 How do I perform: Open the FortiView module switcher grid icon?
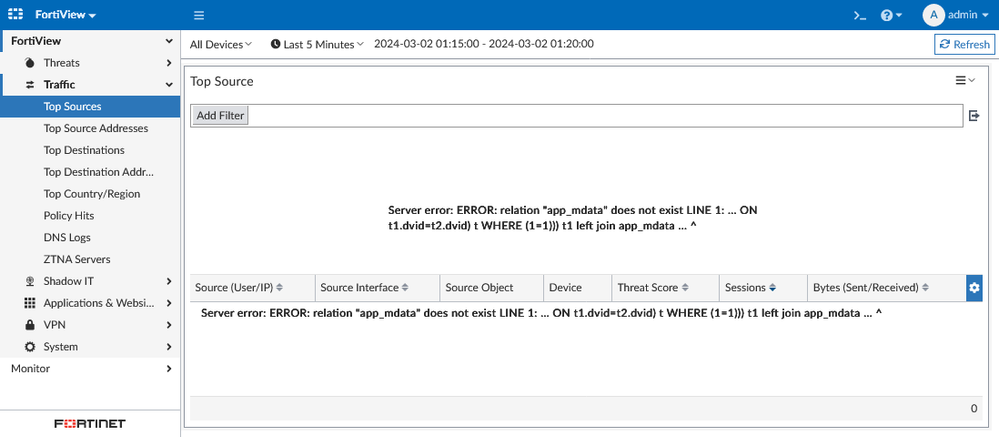click(x=15, y=14)
